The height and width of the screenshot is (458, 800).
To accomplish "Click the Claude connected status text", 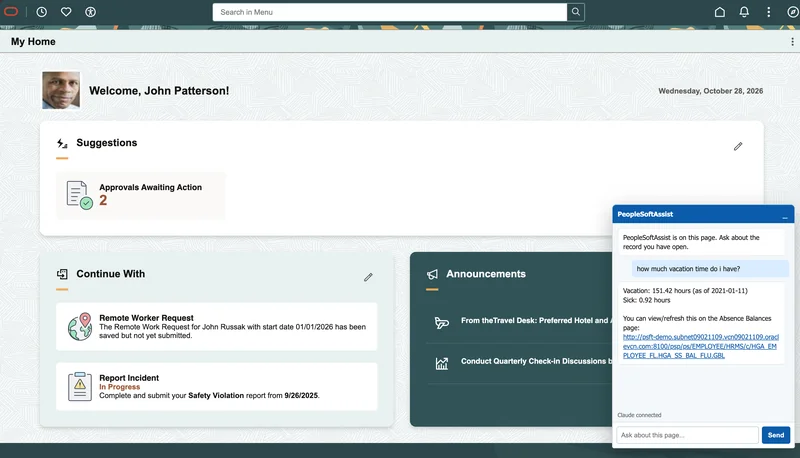I will click(639, 415).
